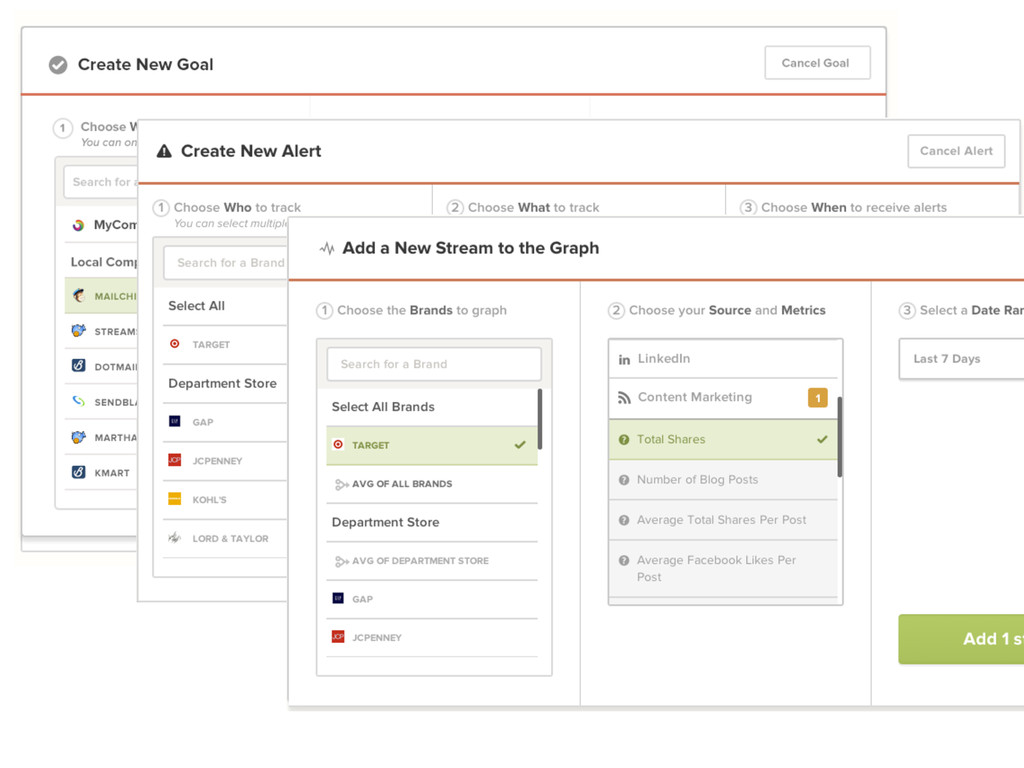Select LORD & TAYLOR in Create New Alert
This screenshot has width=1024, height=768.
[224, 538]
